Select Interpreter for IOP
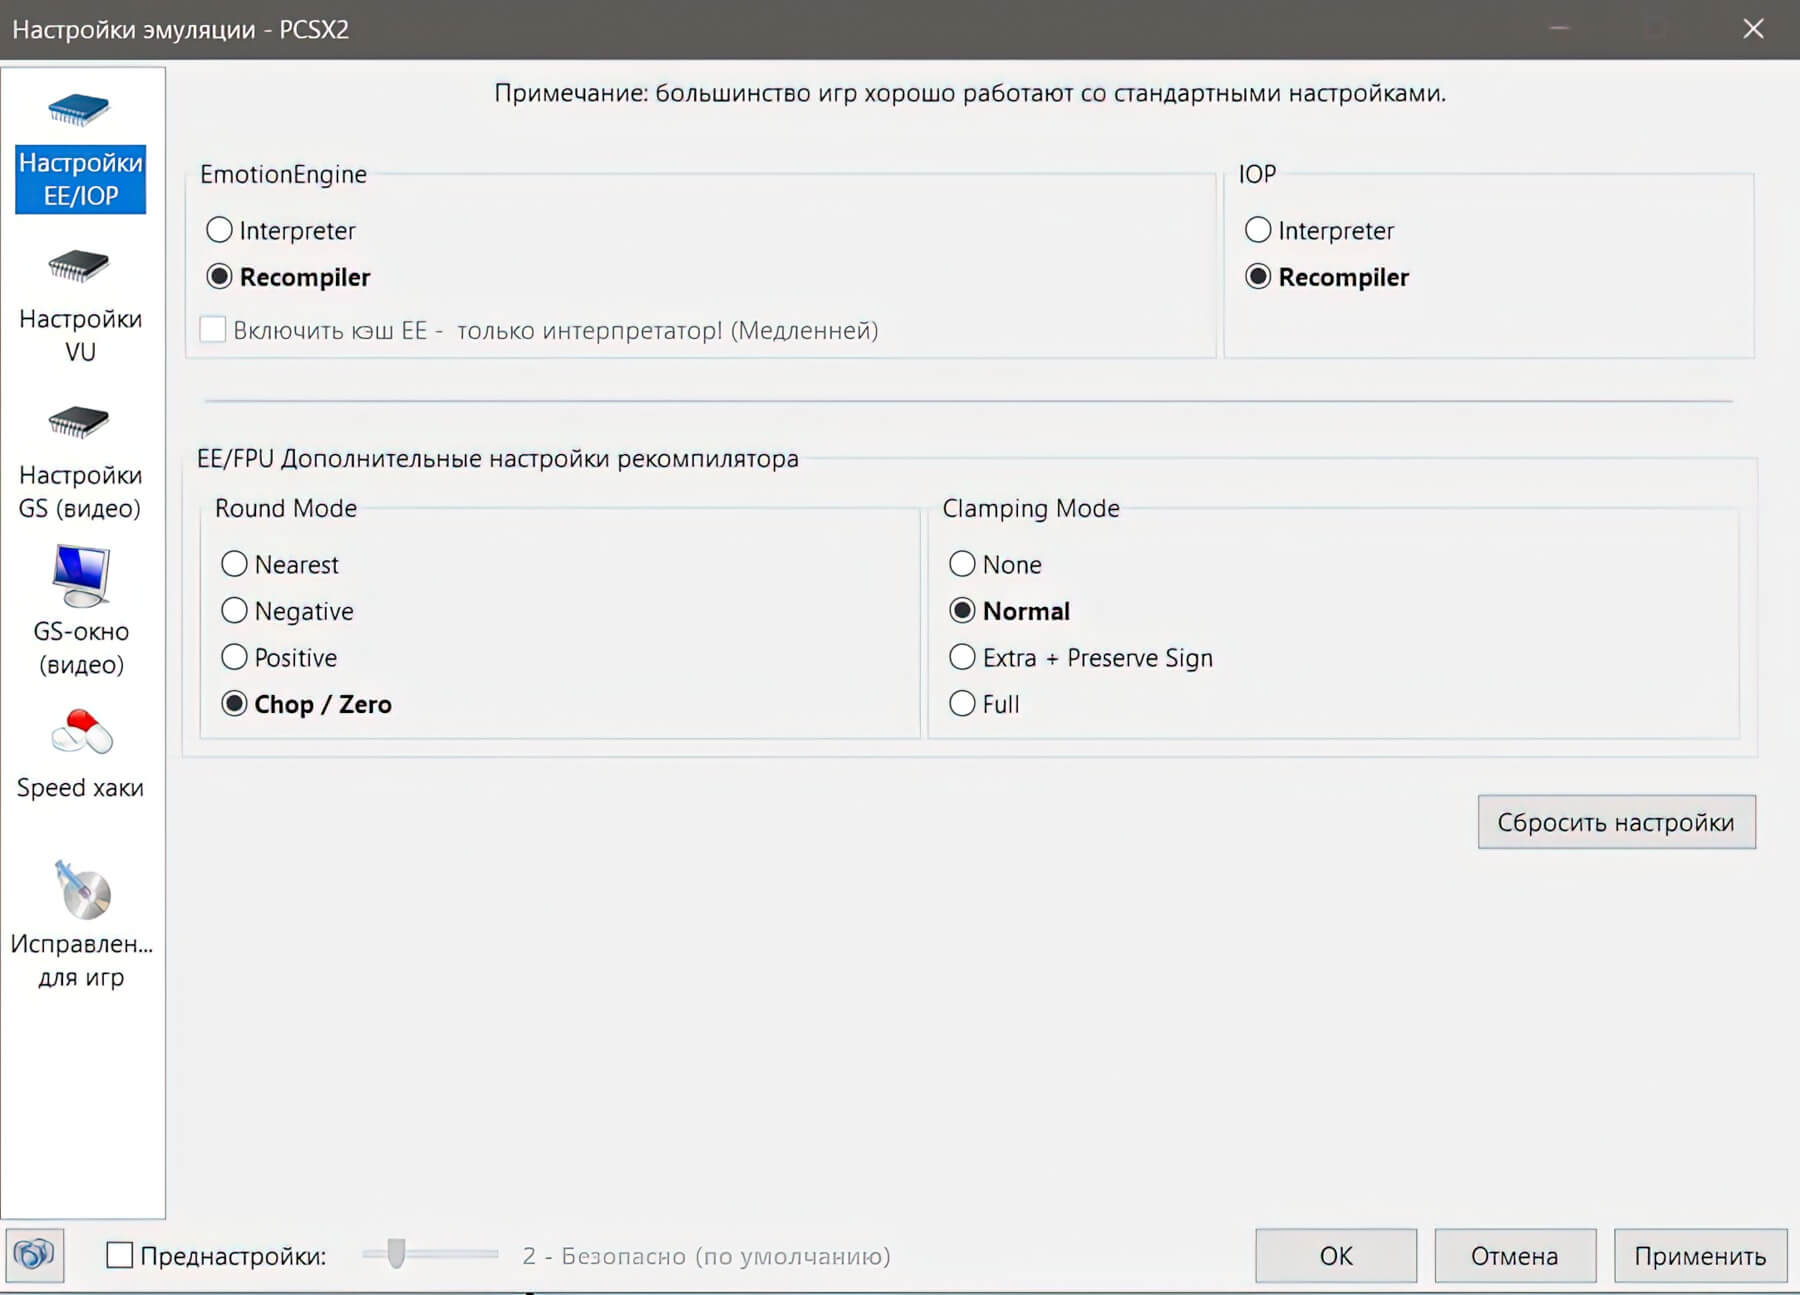1800x1295 pixels. point(1258,231)
